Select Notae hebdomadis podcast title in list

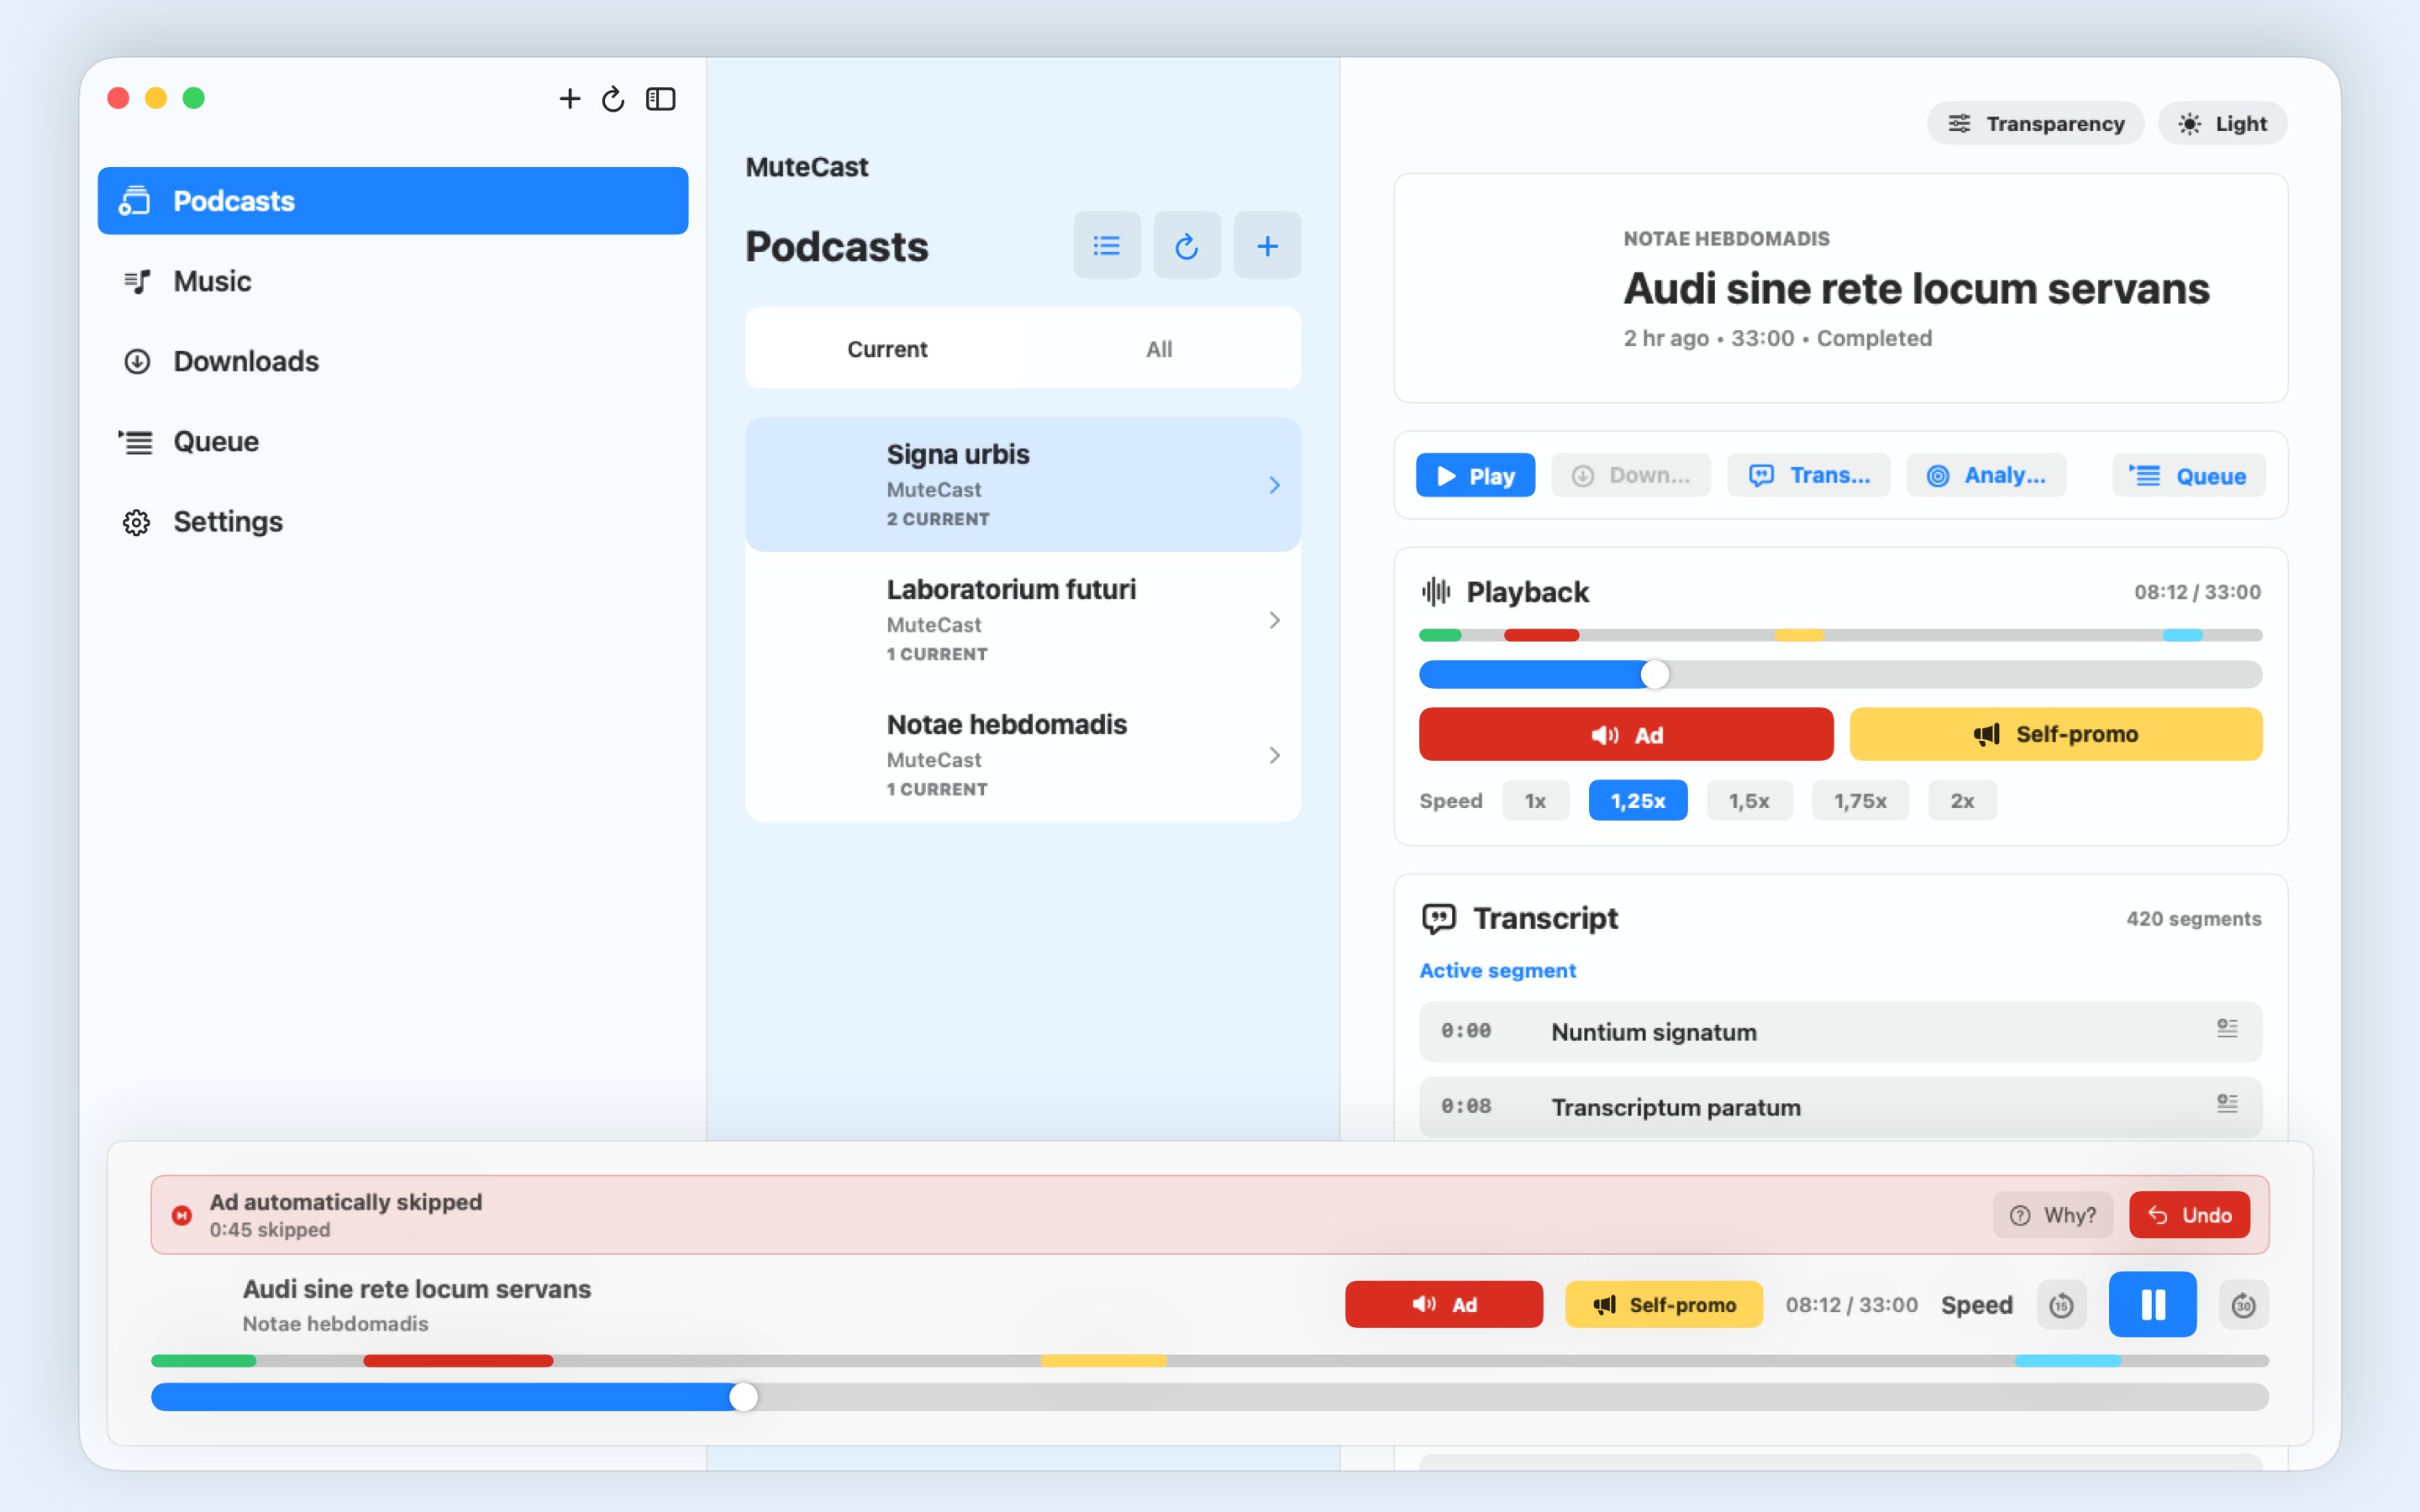pyautogui.click(x=1006, y=724)
